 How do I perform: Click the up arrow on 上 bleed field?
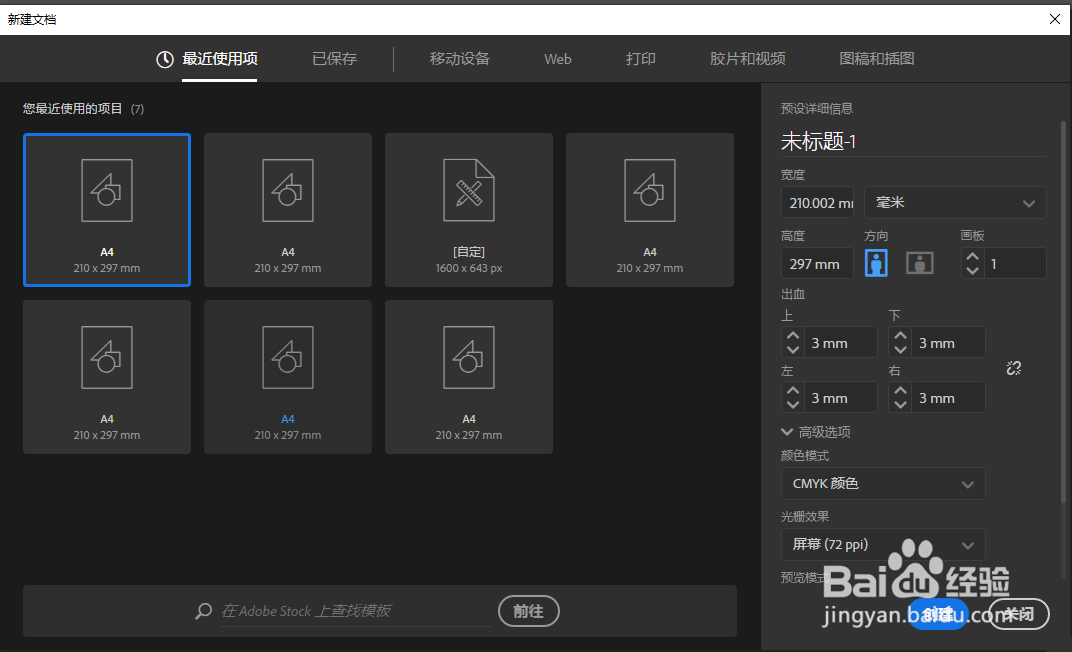coord(792,336)
